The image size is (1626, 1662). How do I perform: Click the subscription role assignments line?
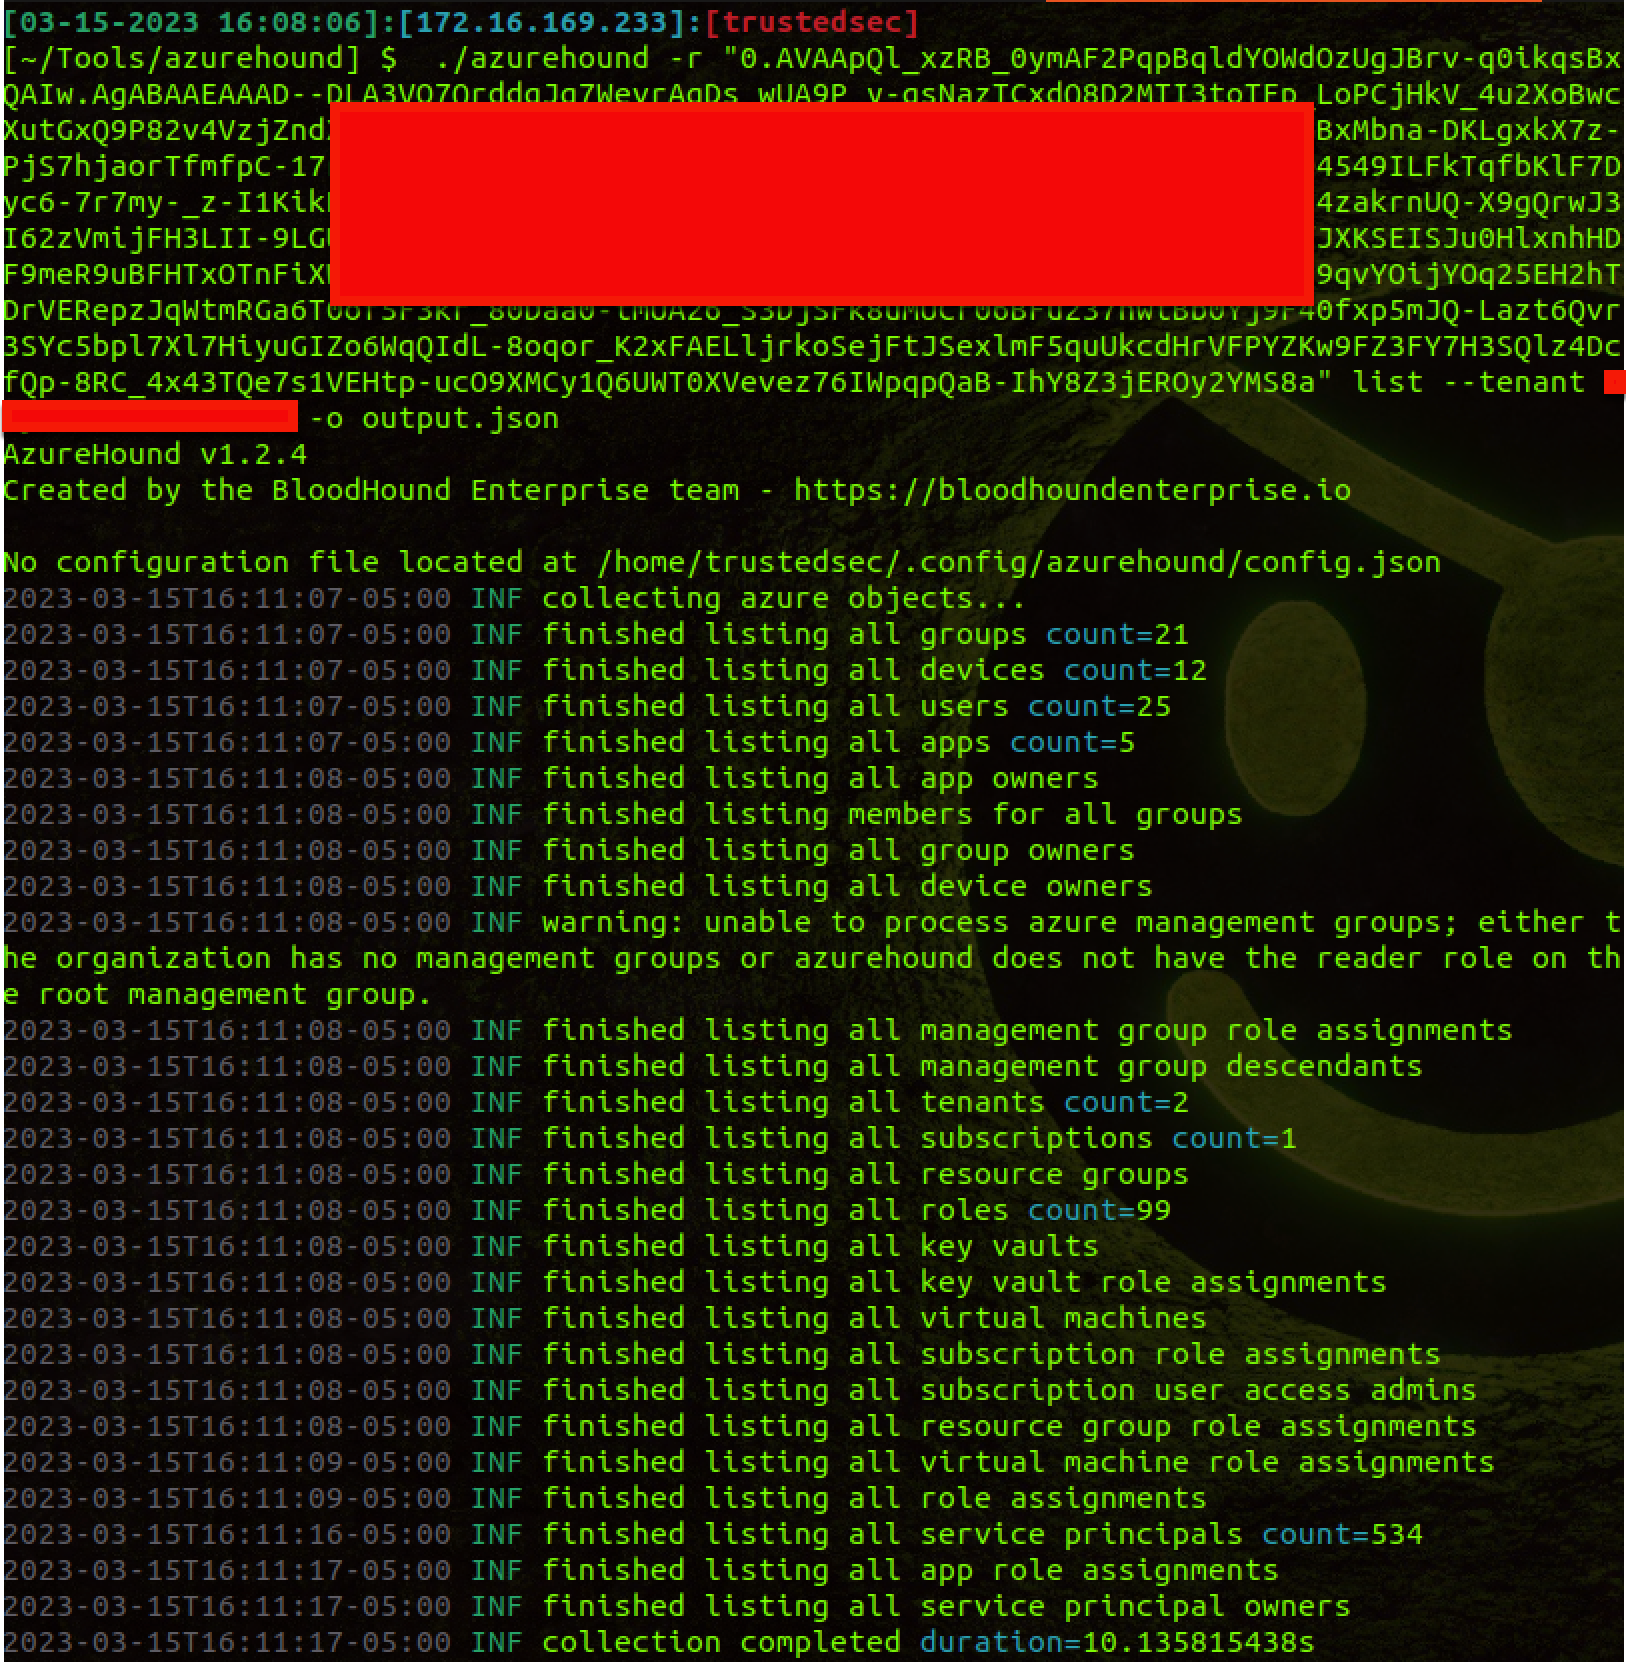point(991,1354)
